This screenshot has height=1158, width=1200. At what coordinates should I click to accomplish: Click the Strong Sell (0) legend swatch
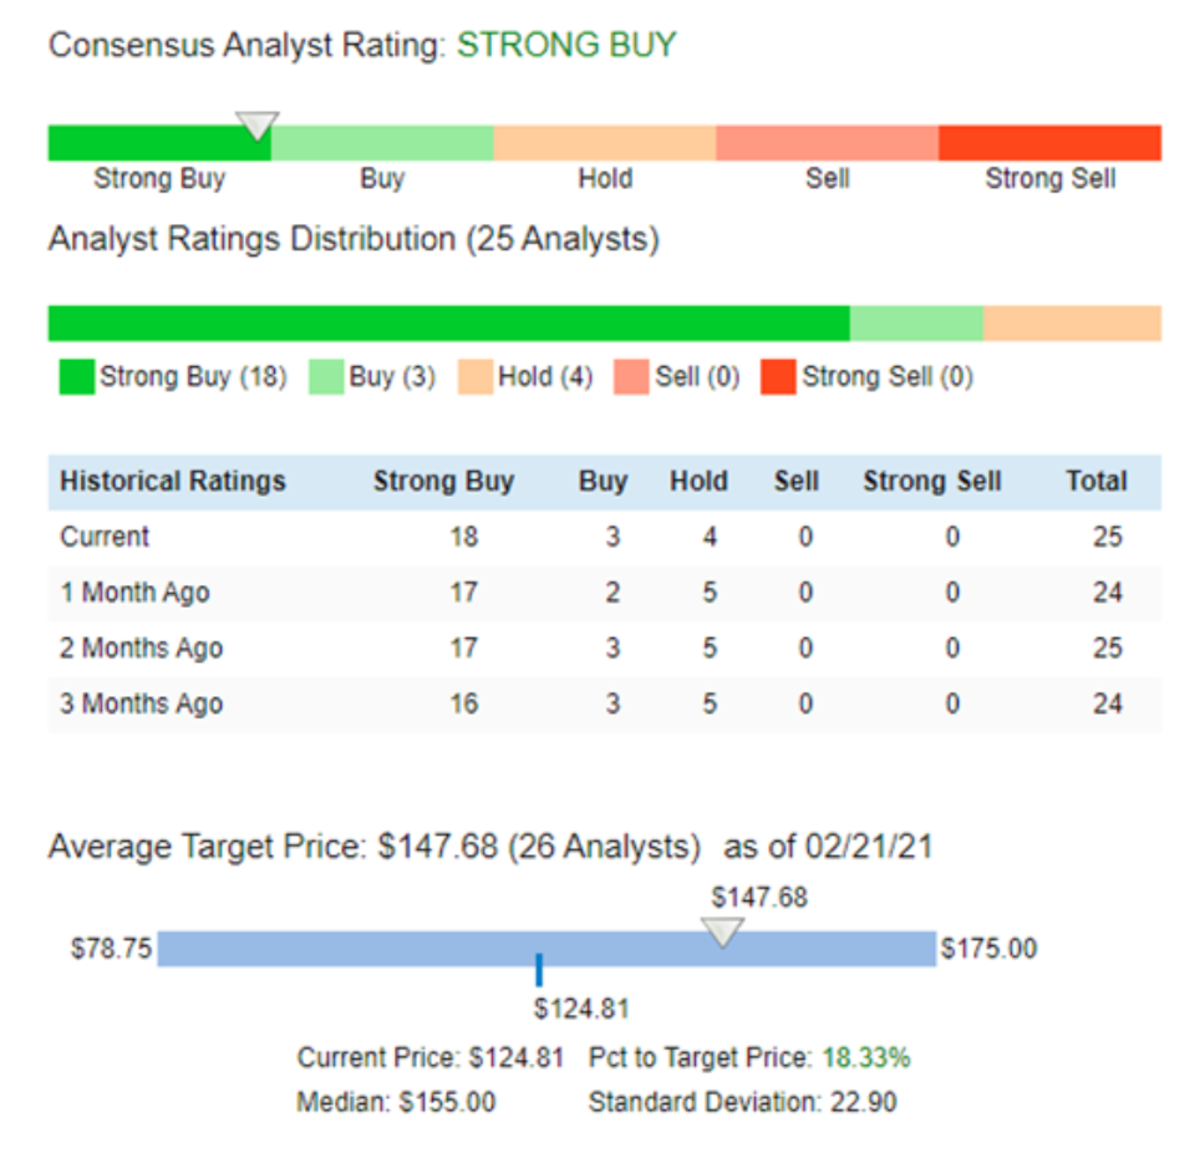(x=778, y=377)
